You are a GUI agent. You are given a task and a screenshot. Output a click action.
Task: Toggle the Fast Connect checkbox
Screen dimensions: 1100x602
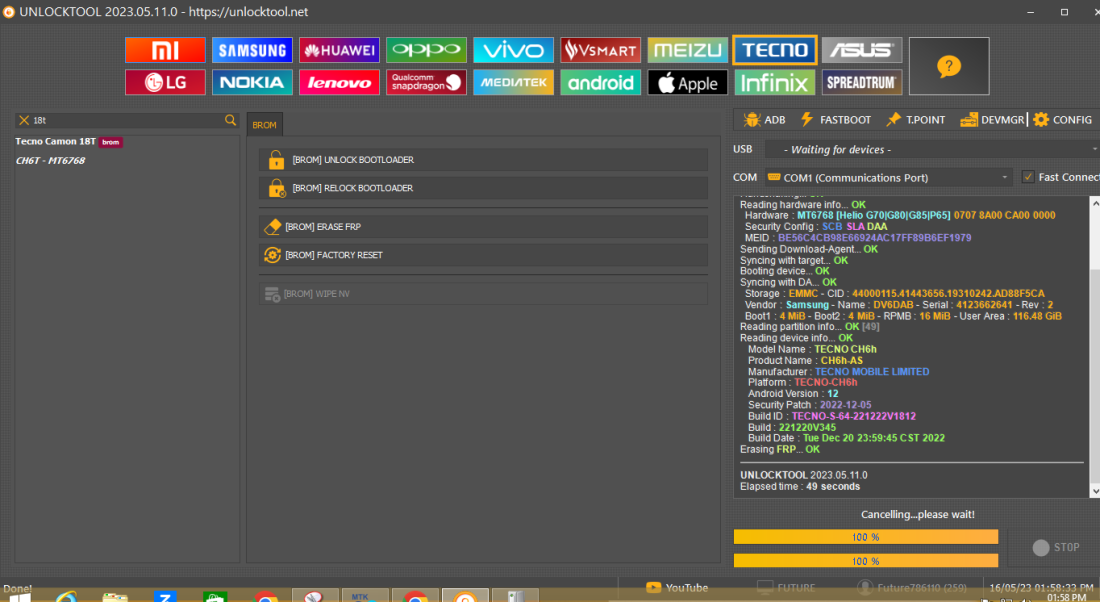[1028, 177]
